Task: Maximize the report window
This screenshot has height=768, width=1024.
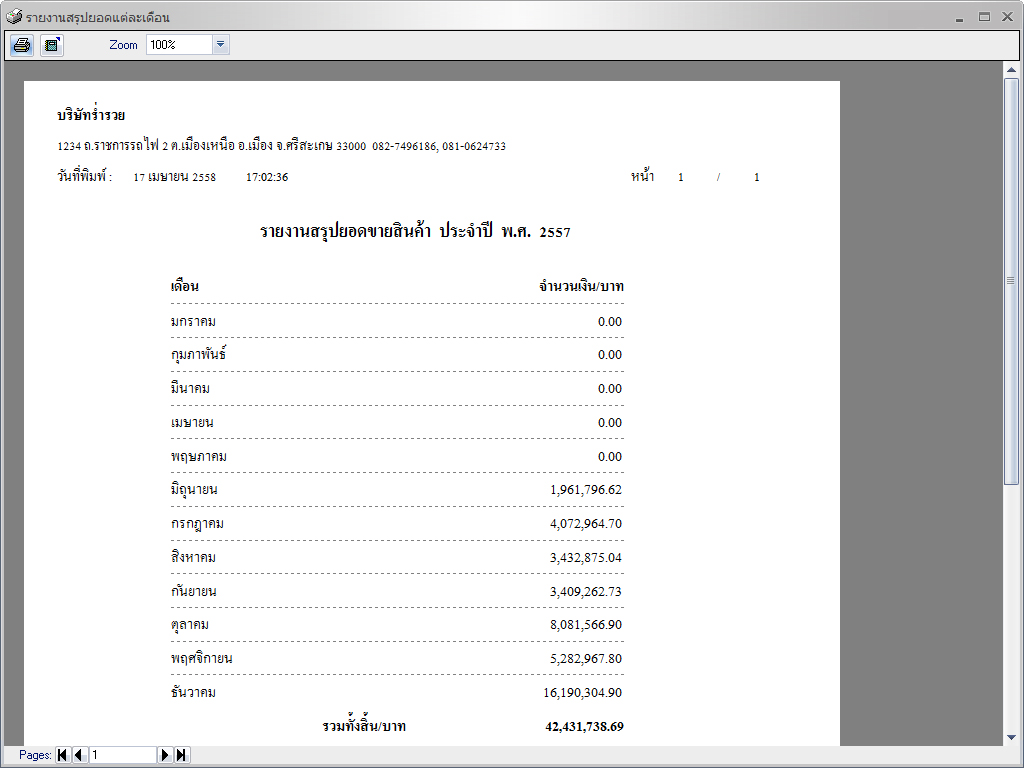Action: pos(984,17)
